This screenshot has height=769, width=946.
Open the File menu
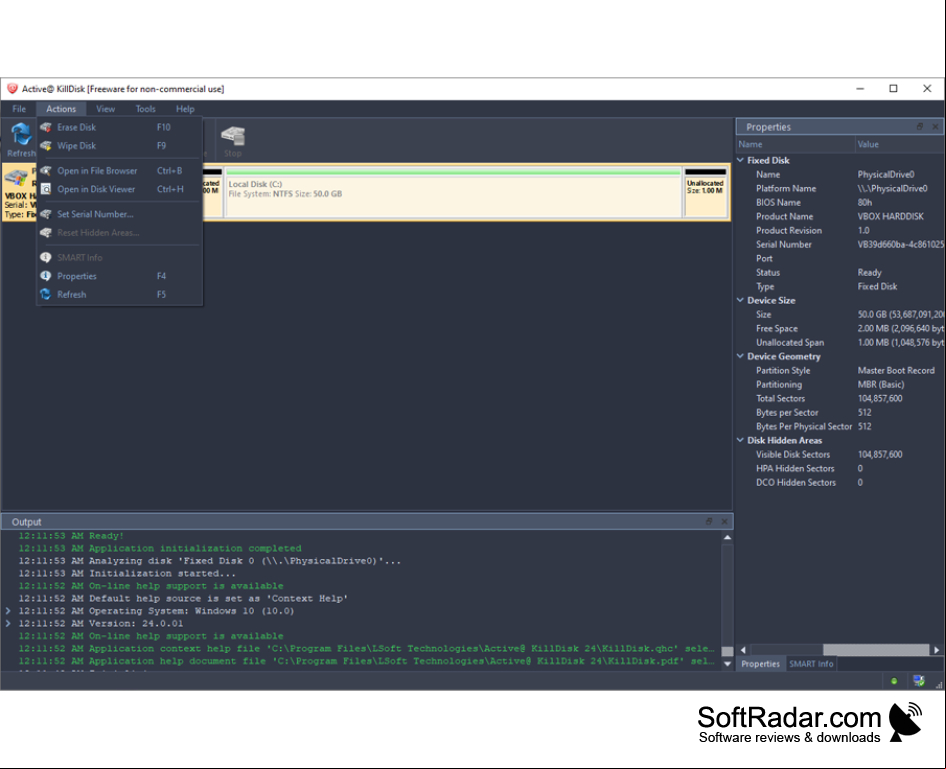19,109
